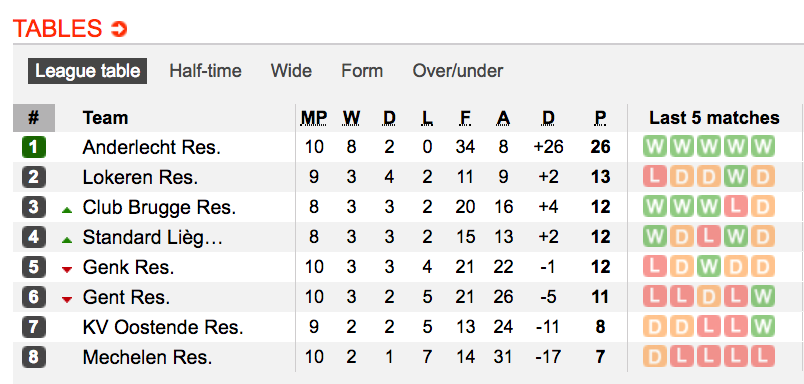Sort by the MP column header
This screenshot has height=384, width=804.
coord(314,118)
